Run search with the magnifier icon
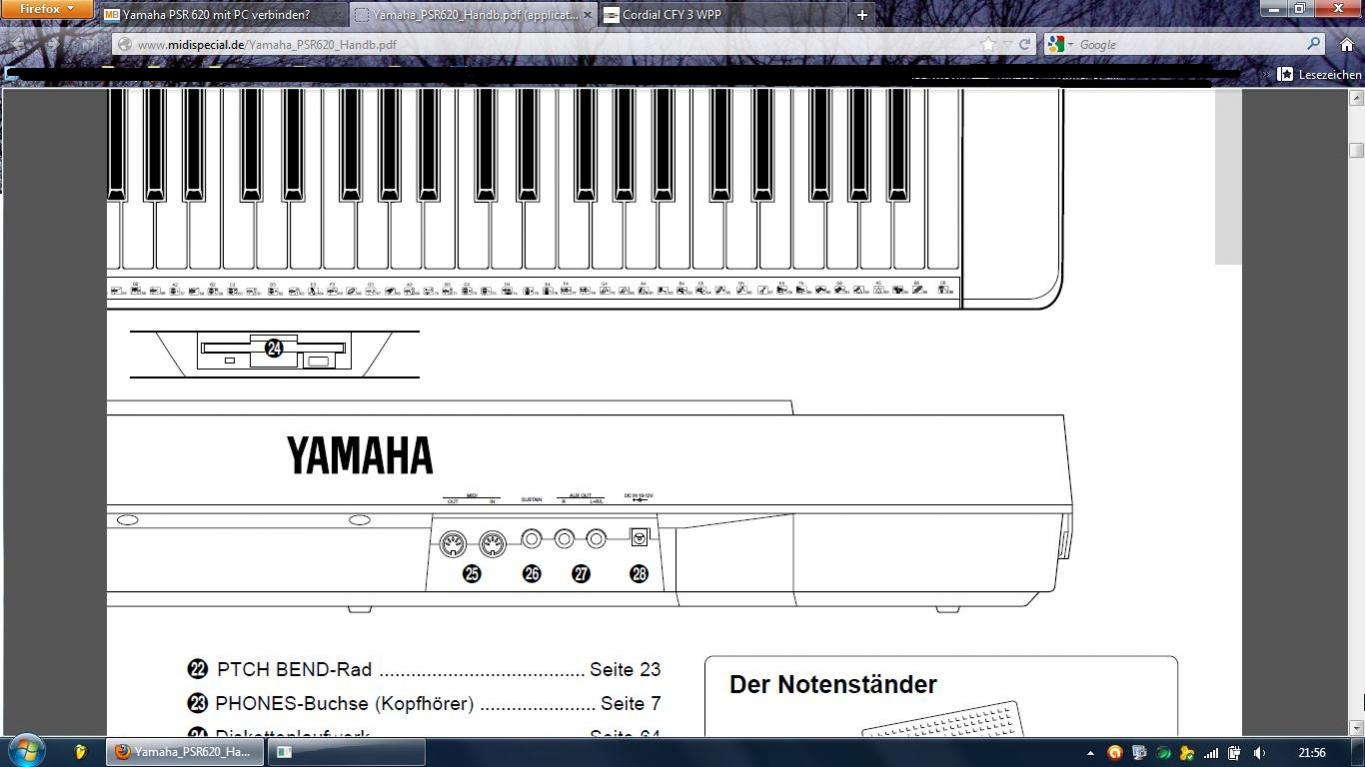The width and height of the screenshot is (1365, 767). [x=1314, y=44]
